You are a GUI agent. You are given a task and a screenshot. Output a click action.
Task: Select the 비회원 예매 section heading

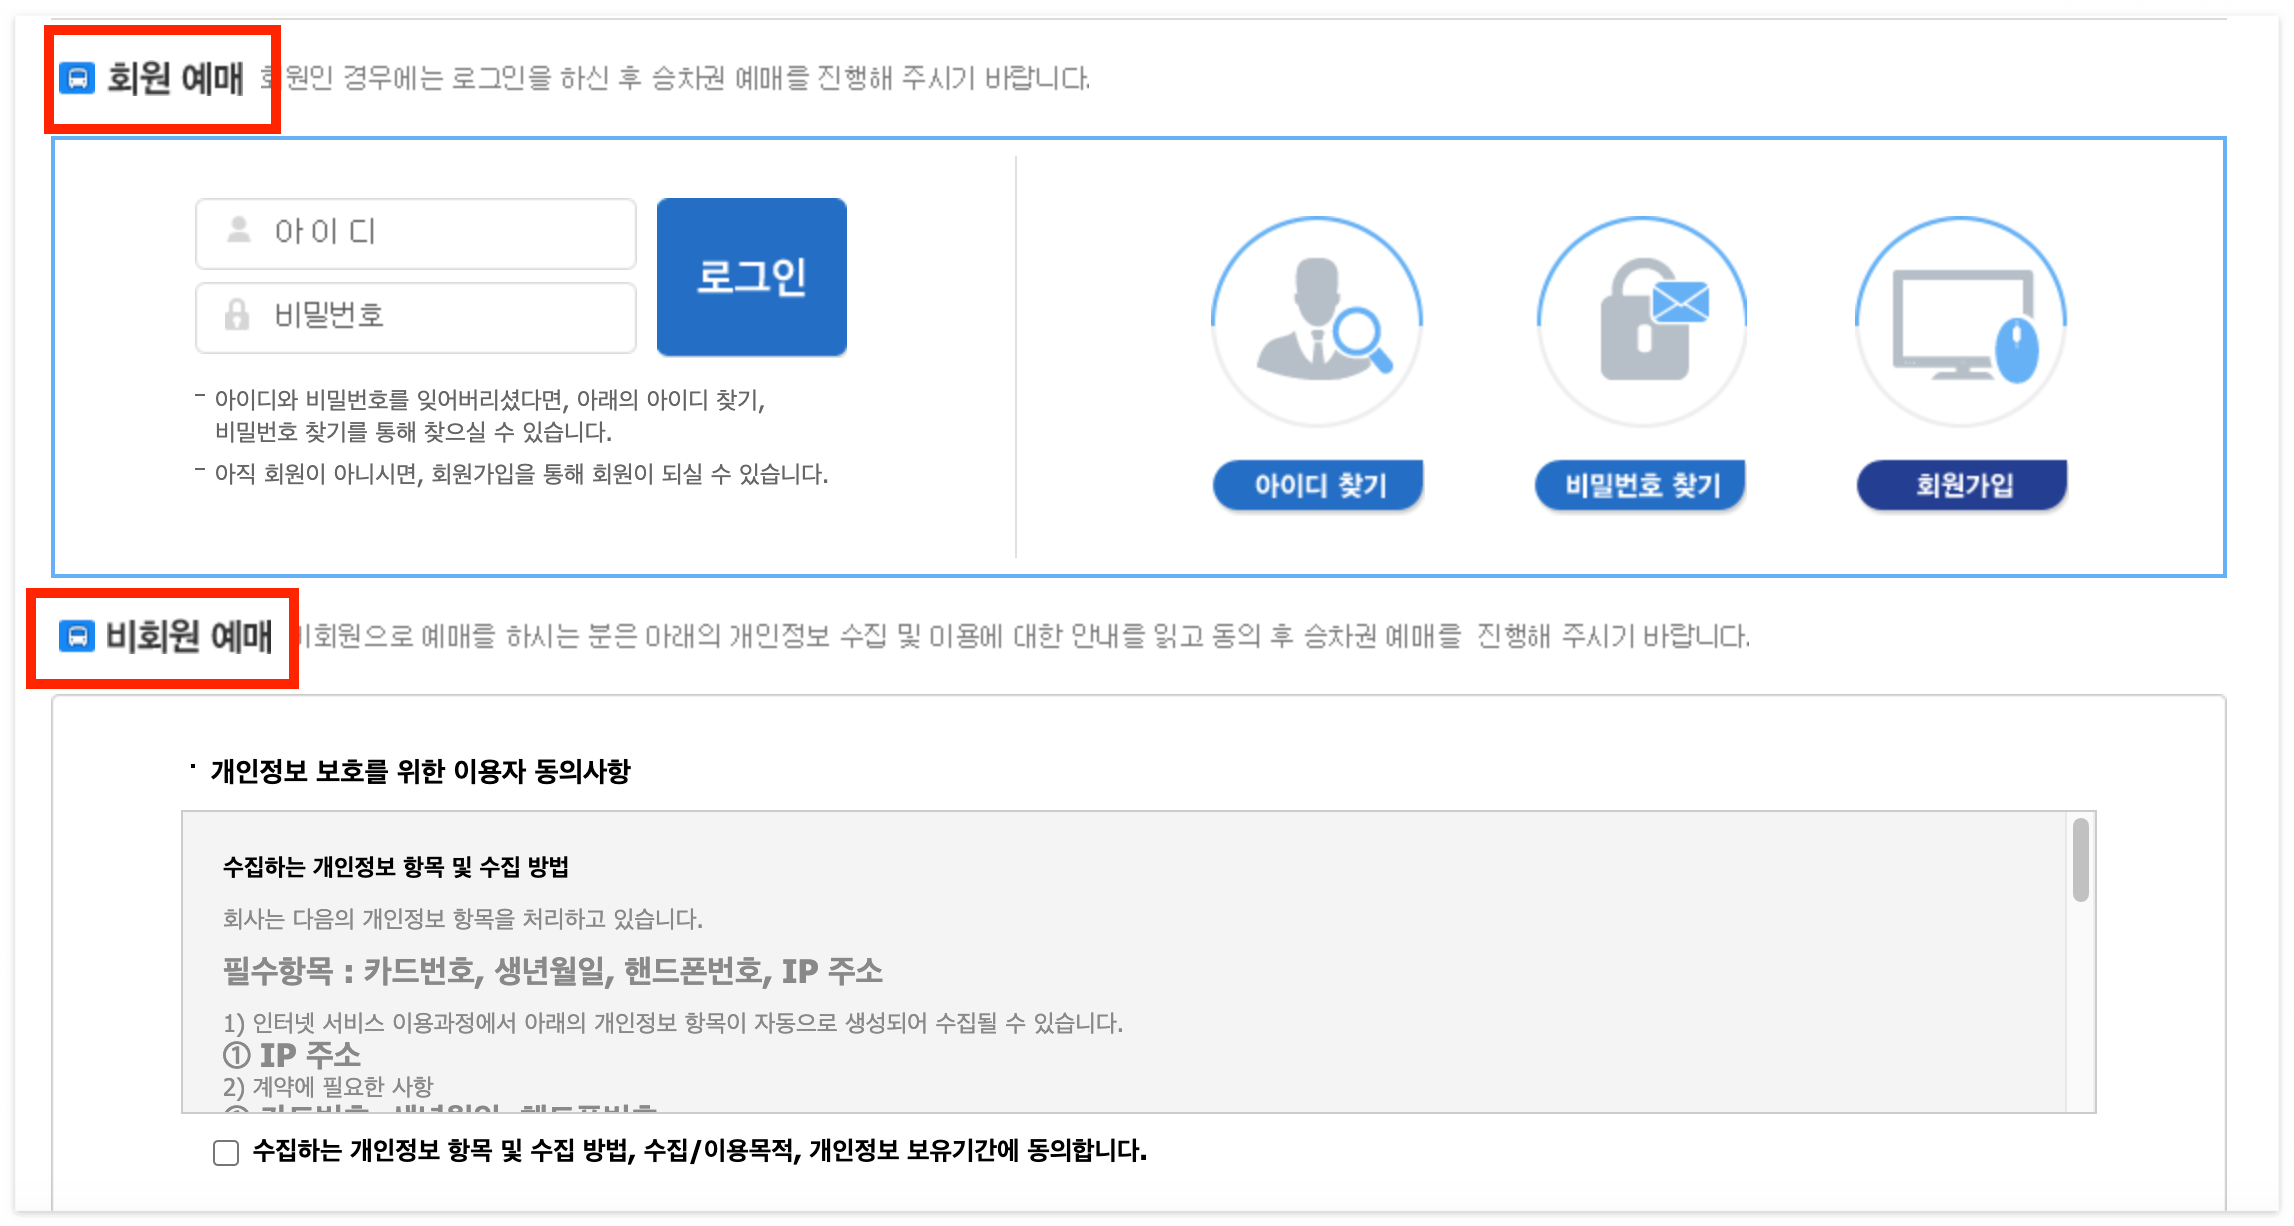pos(189,636)
